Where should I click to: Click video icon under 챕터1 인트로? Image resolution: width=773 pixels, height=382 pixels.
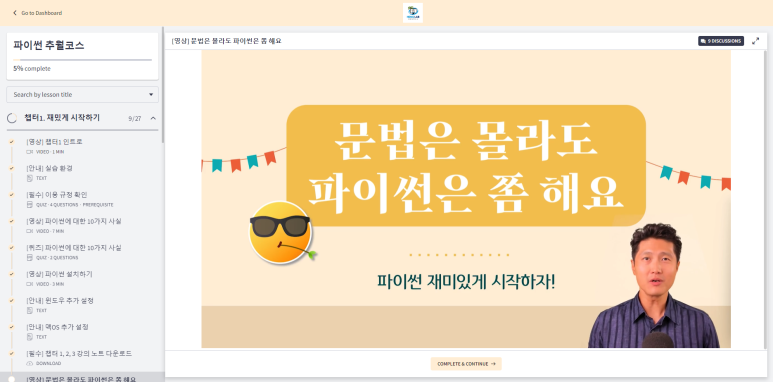click(30, 152)
